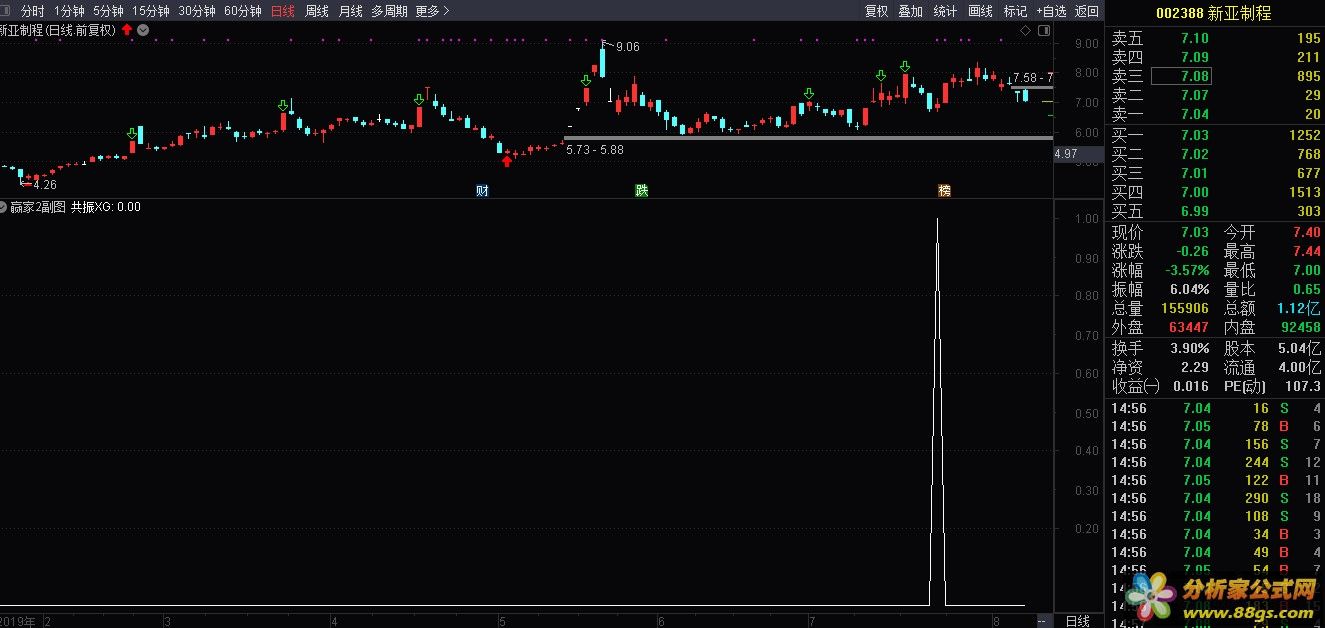Click the 总额 value 1.12亿
Viewport: 1325px width, 628px height.
[x=1299, y=308]
